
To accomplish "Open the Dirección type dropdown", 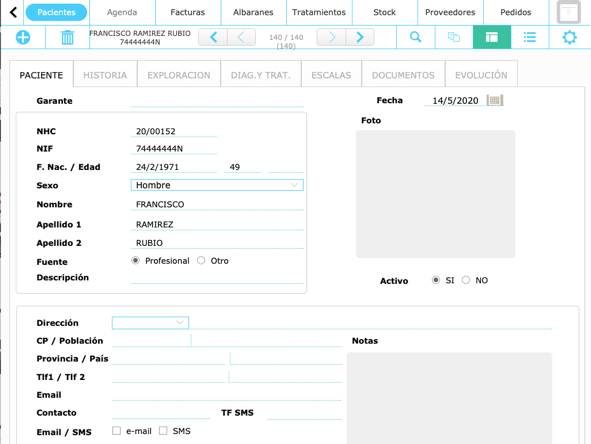I will 150,323.
